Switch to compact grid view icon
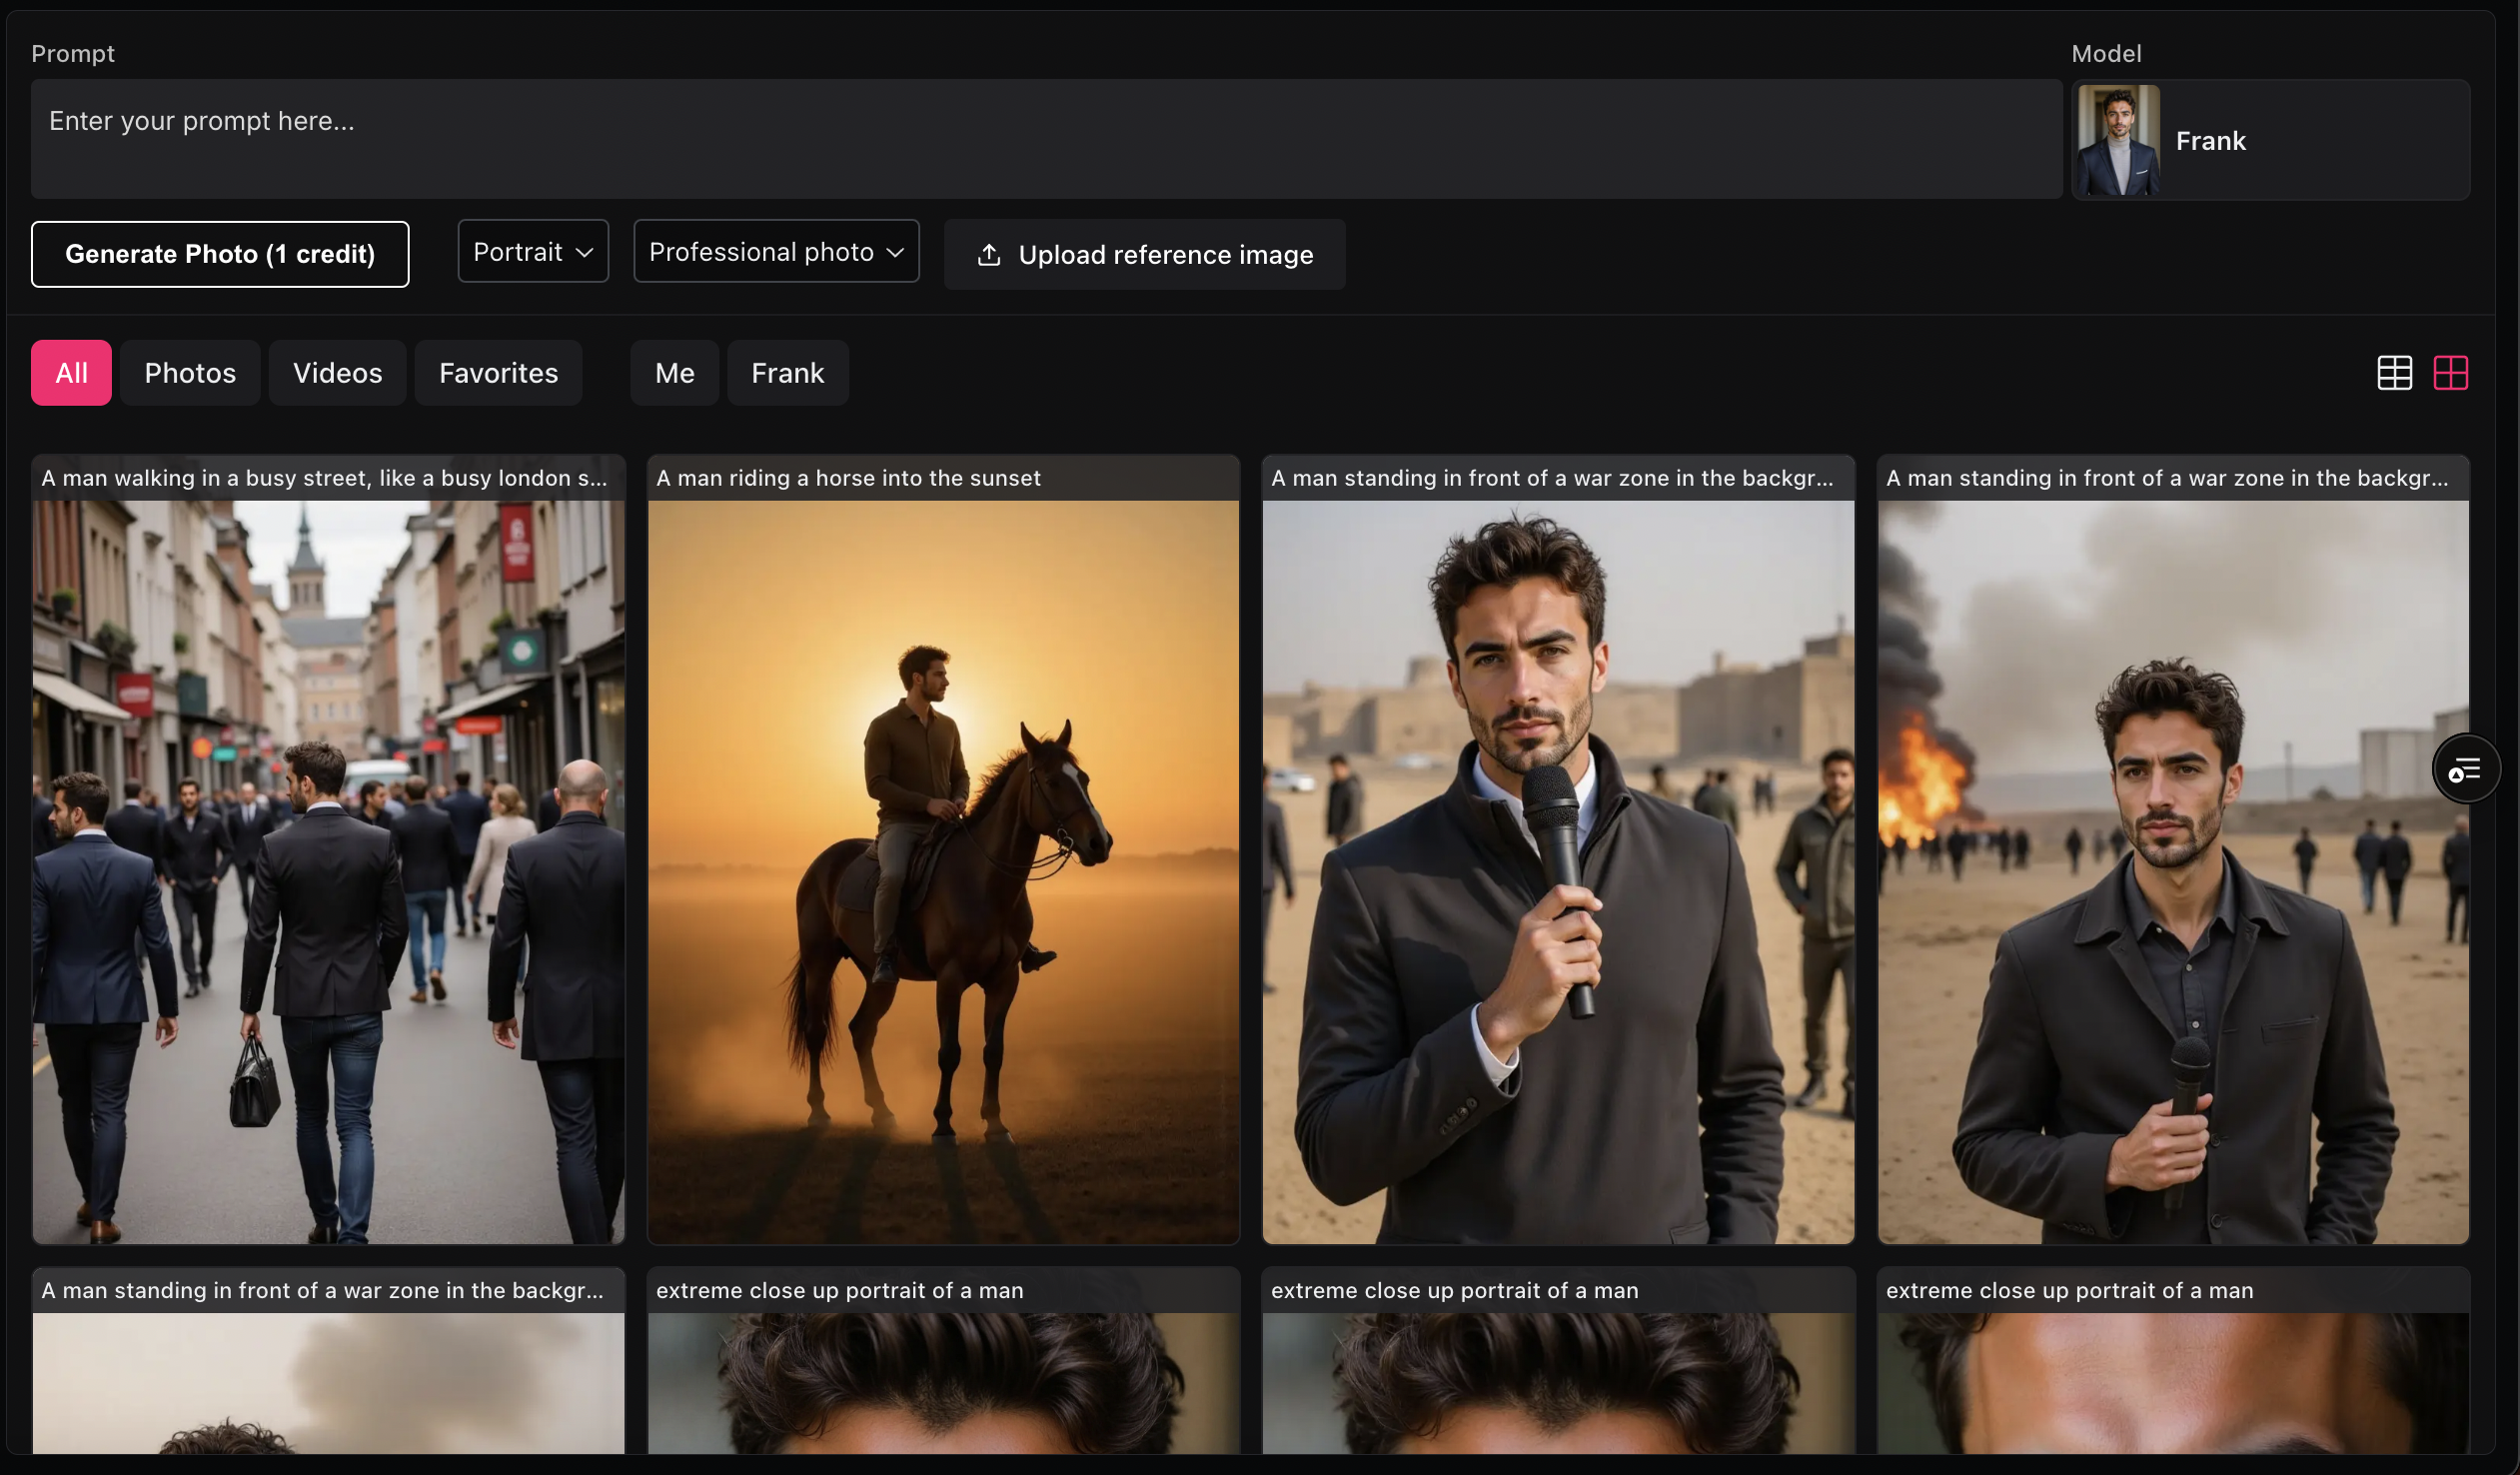 [2394, 373]
